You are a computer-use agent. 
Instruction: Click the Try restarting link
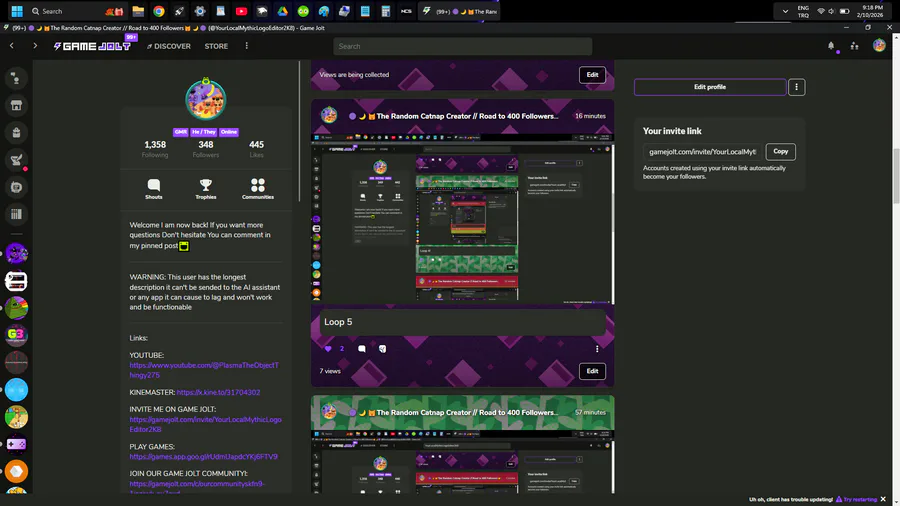point(856,500)
